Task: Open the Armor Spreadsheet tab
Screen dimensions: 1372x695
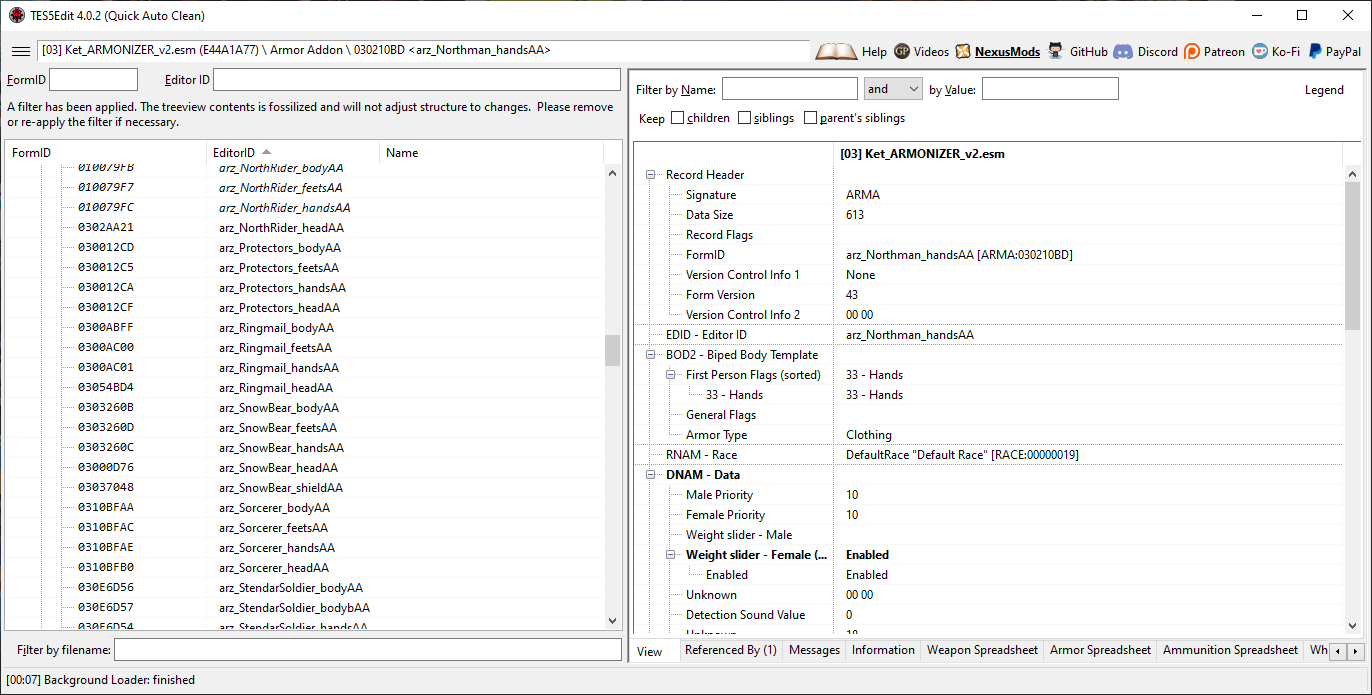Action: (x=1100, y=650)
